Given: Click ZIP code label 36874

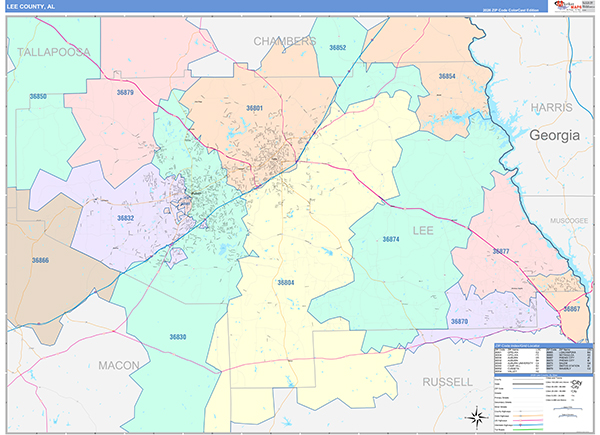Looking at the screenshot, I should tap(391, 239).
